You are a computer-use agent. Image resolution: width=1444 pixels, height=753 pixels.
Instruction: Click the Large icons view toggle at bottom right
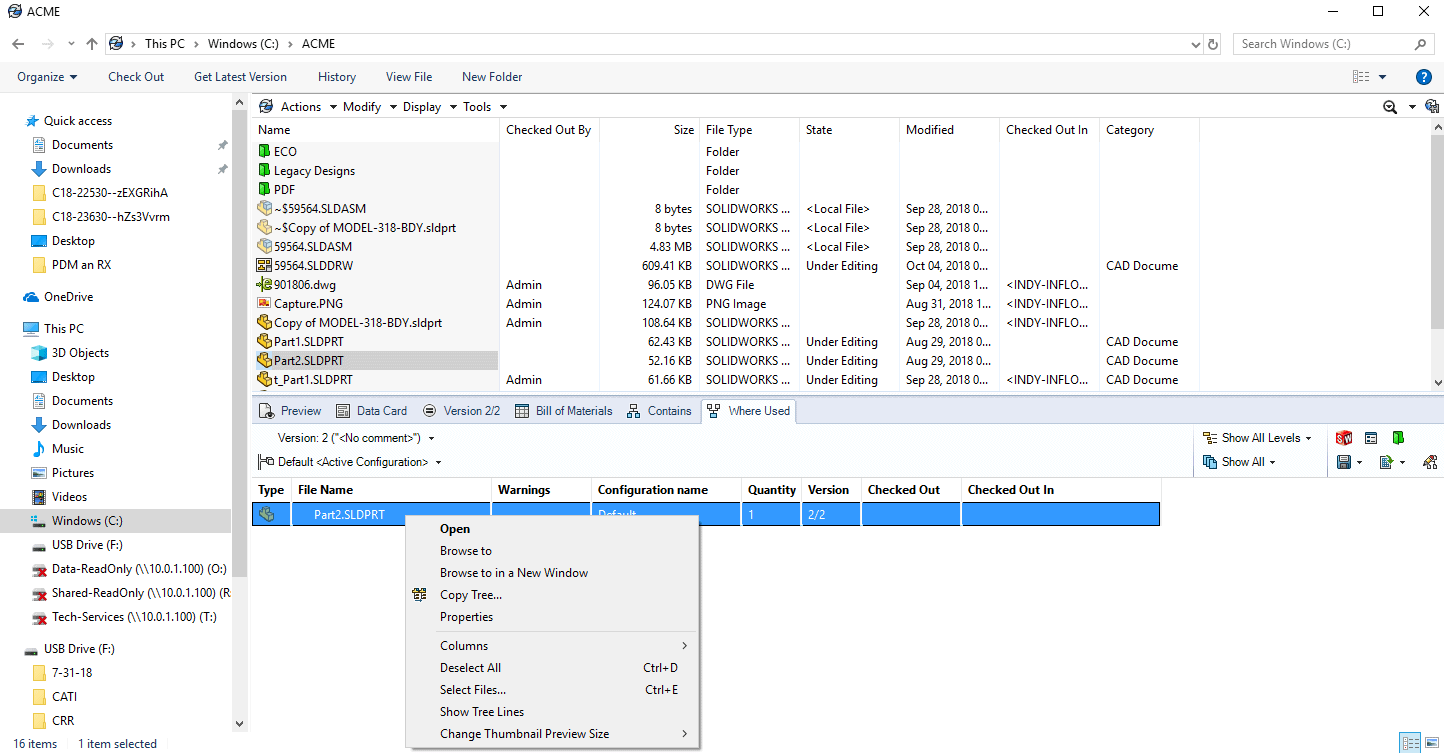pyautogui.click(x=1432, y=743)
